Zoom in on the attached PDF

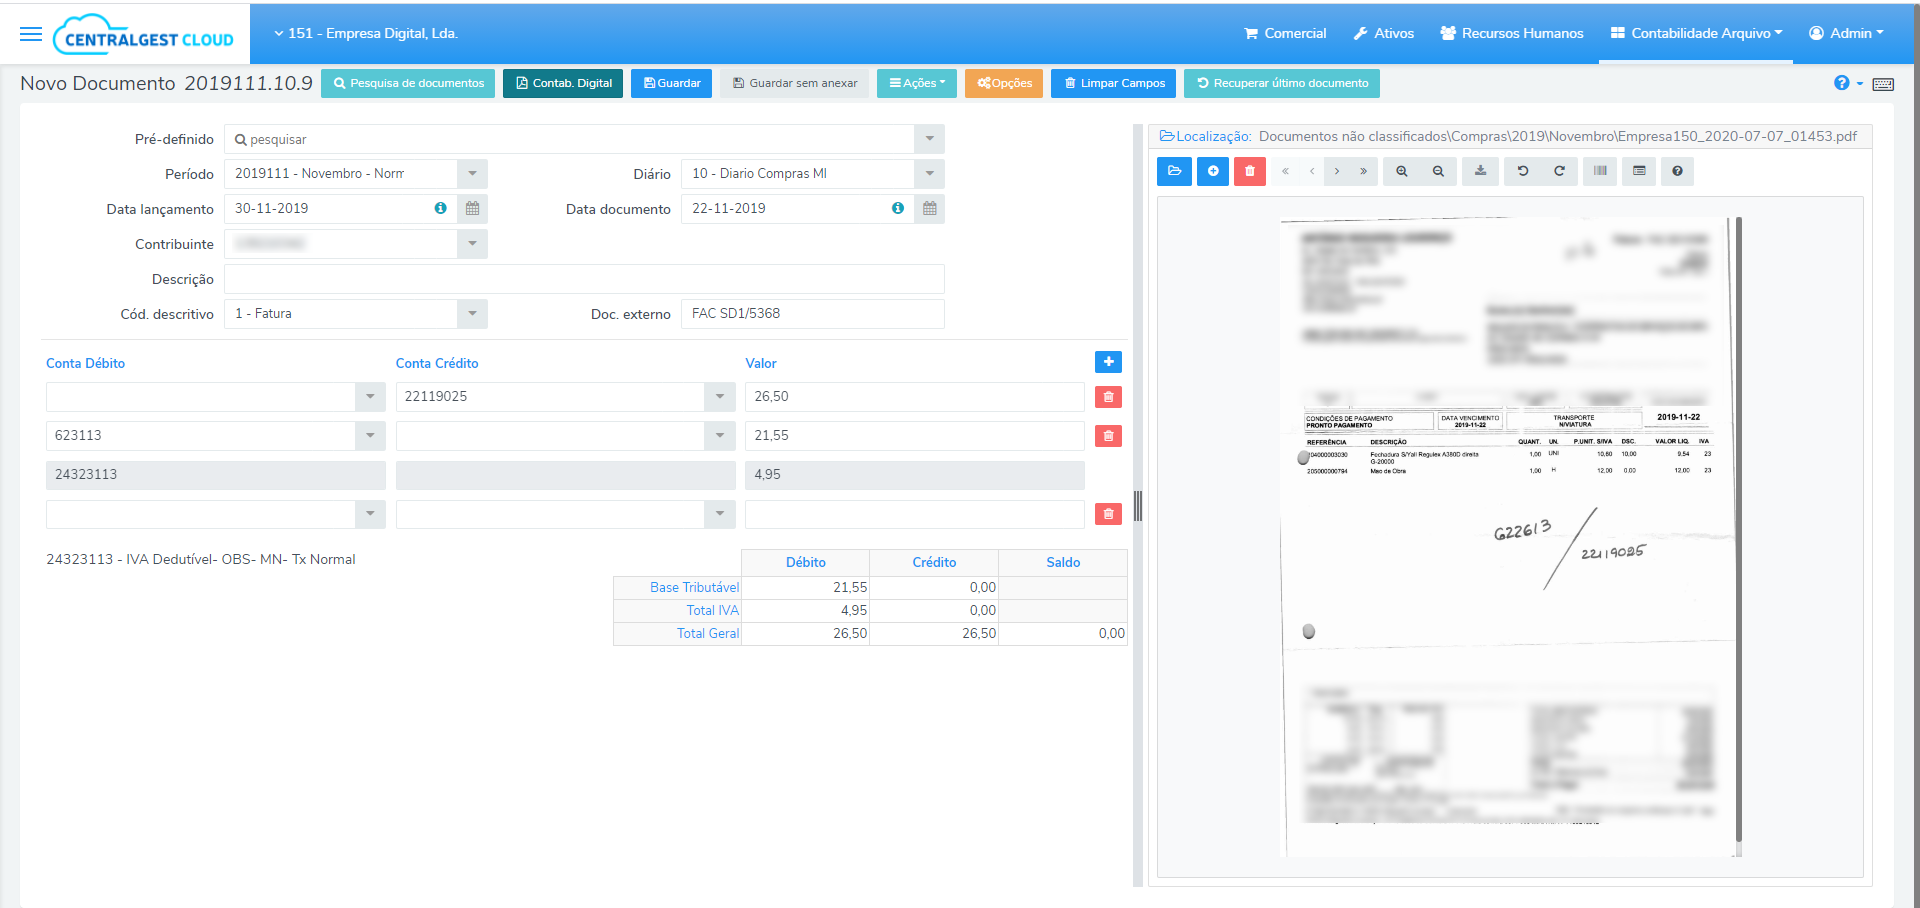(1402, 171)
